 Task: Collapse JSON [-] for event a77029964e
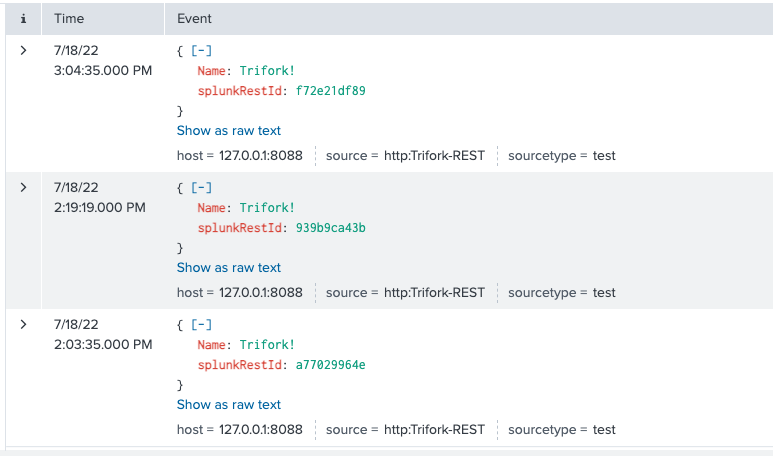201,324
